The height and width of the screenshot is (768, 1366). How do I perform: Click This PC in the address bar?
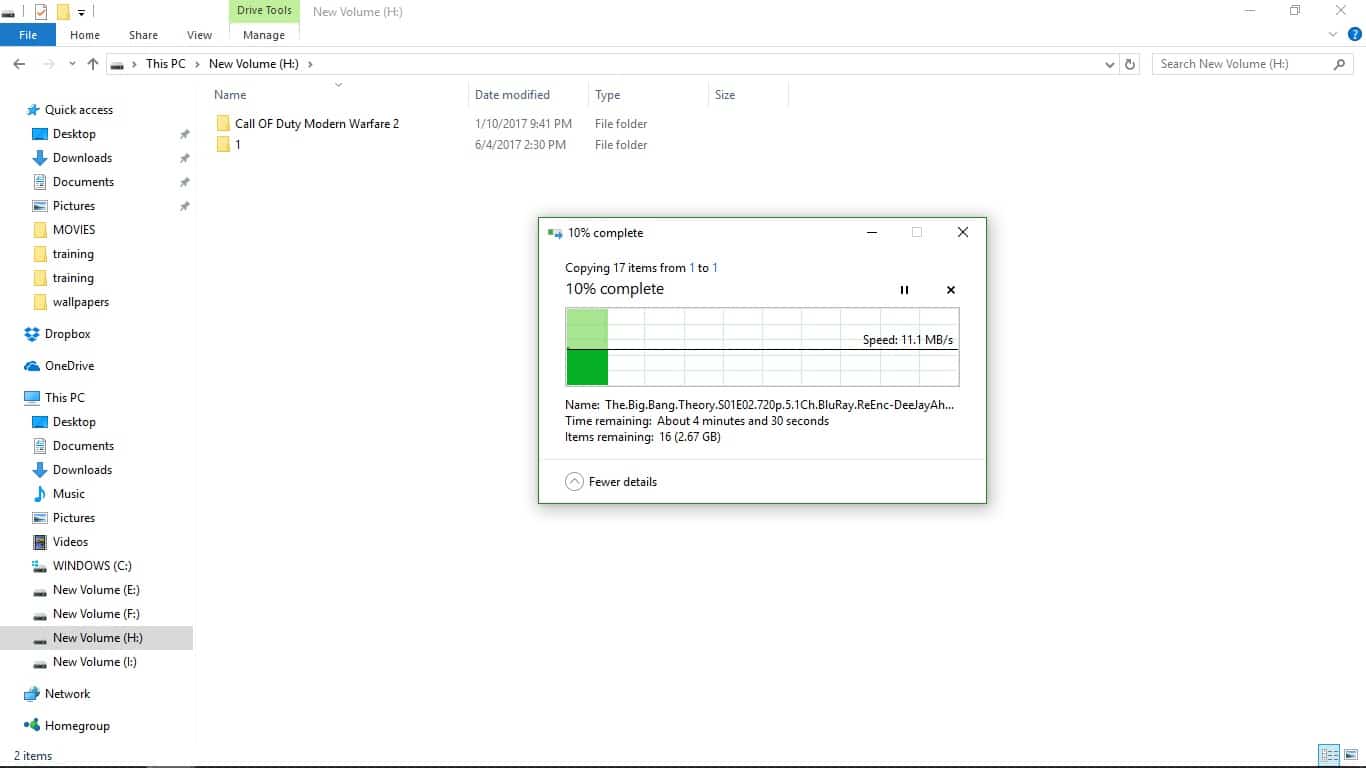166,64
